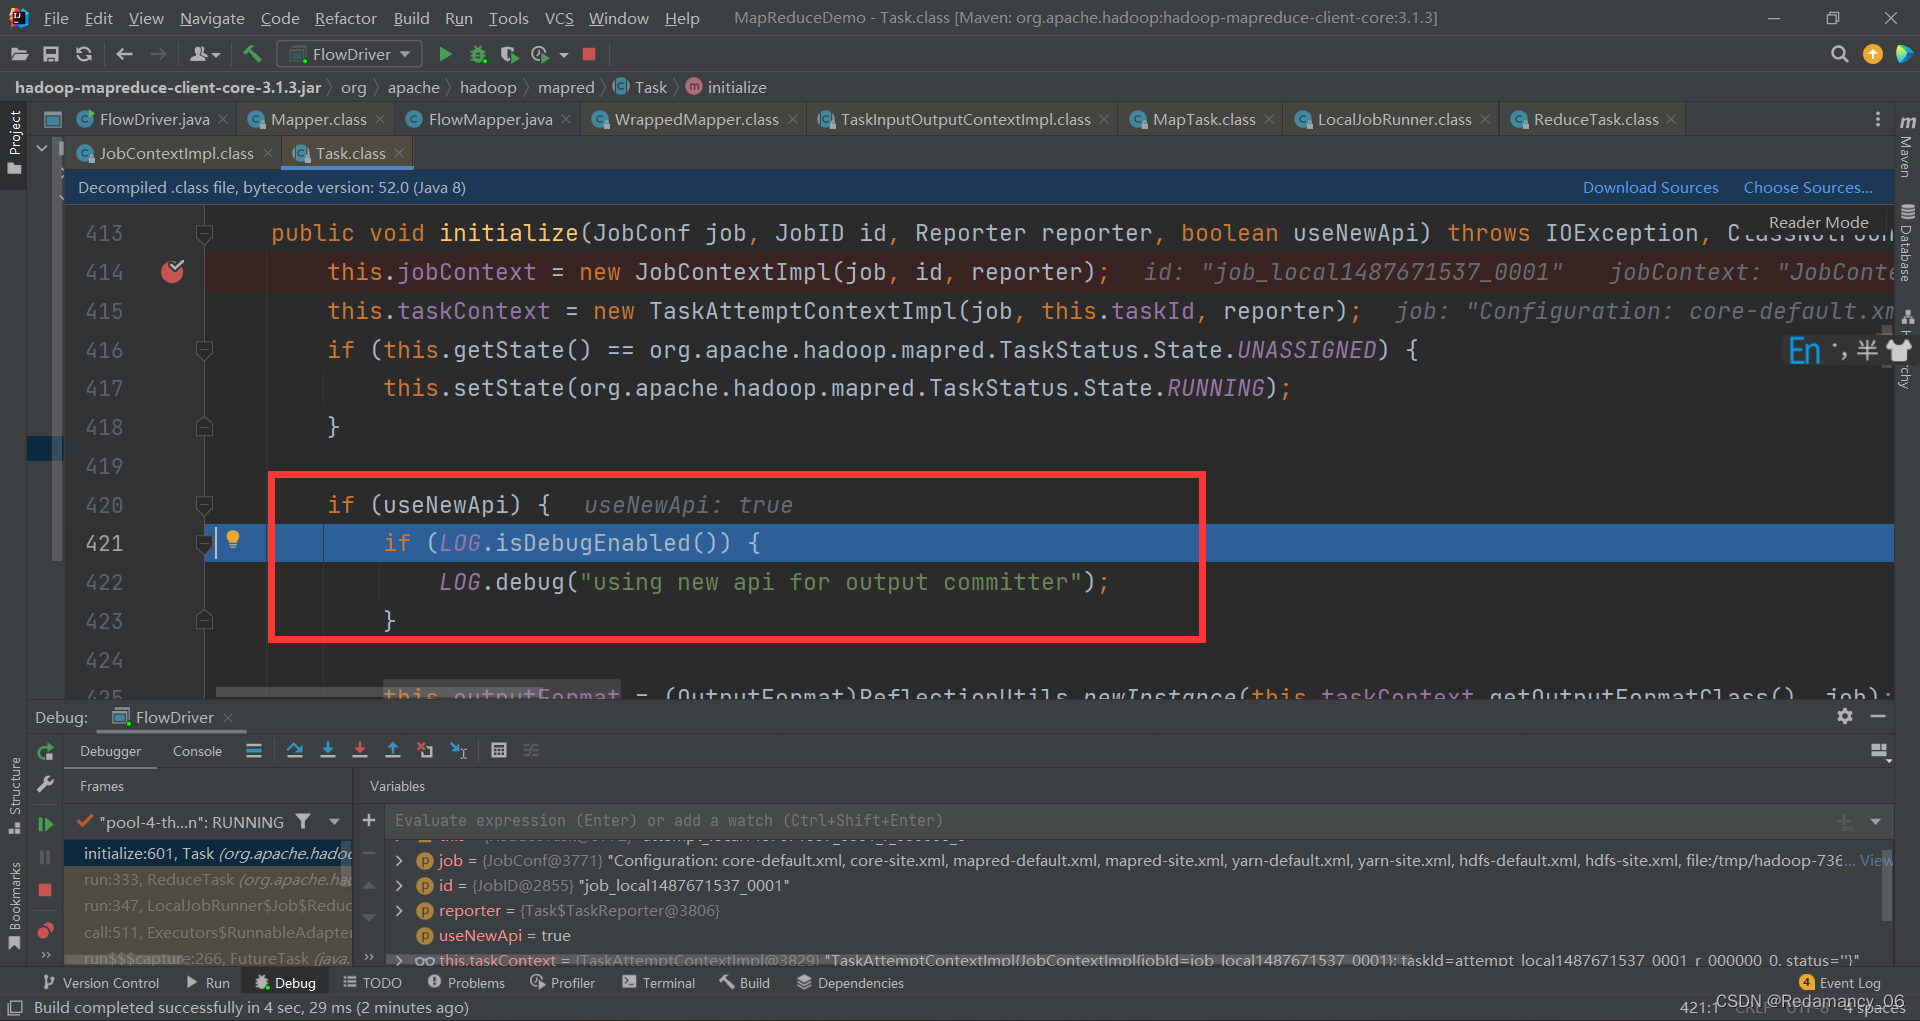Toggle the Structure tool window
Viewport: 1920px width, 1021px height.
click(x=14, y=795)
